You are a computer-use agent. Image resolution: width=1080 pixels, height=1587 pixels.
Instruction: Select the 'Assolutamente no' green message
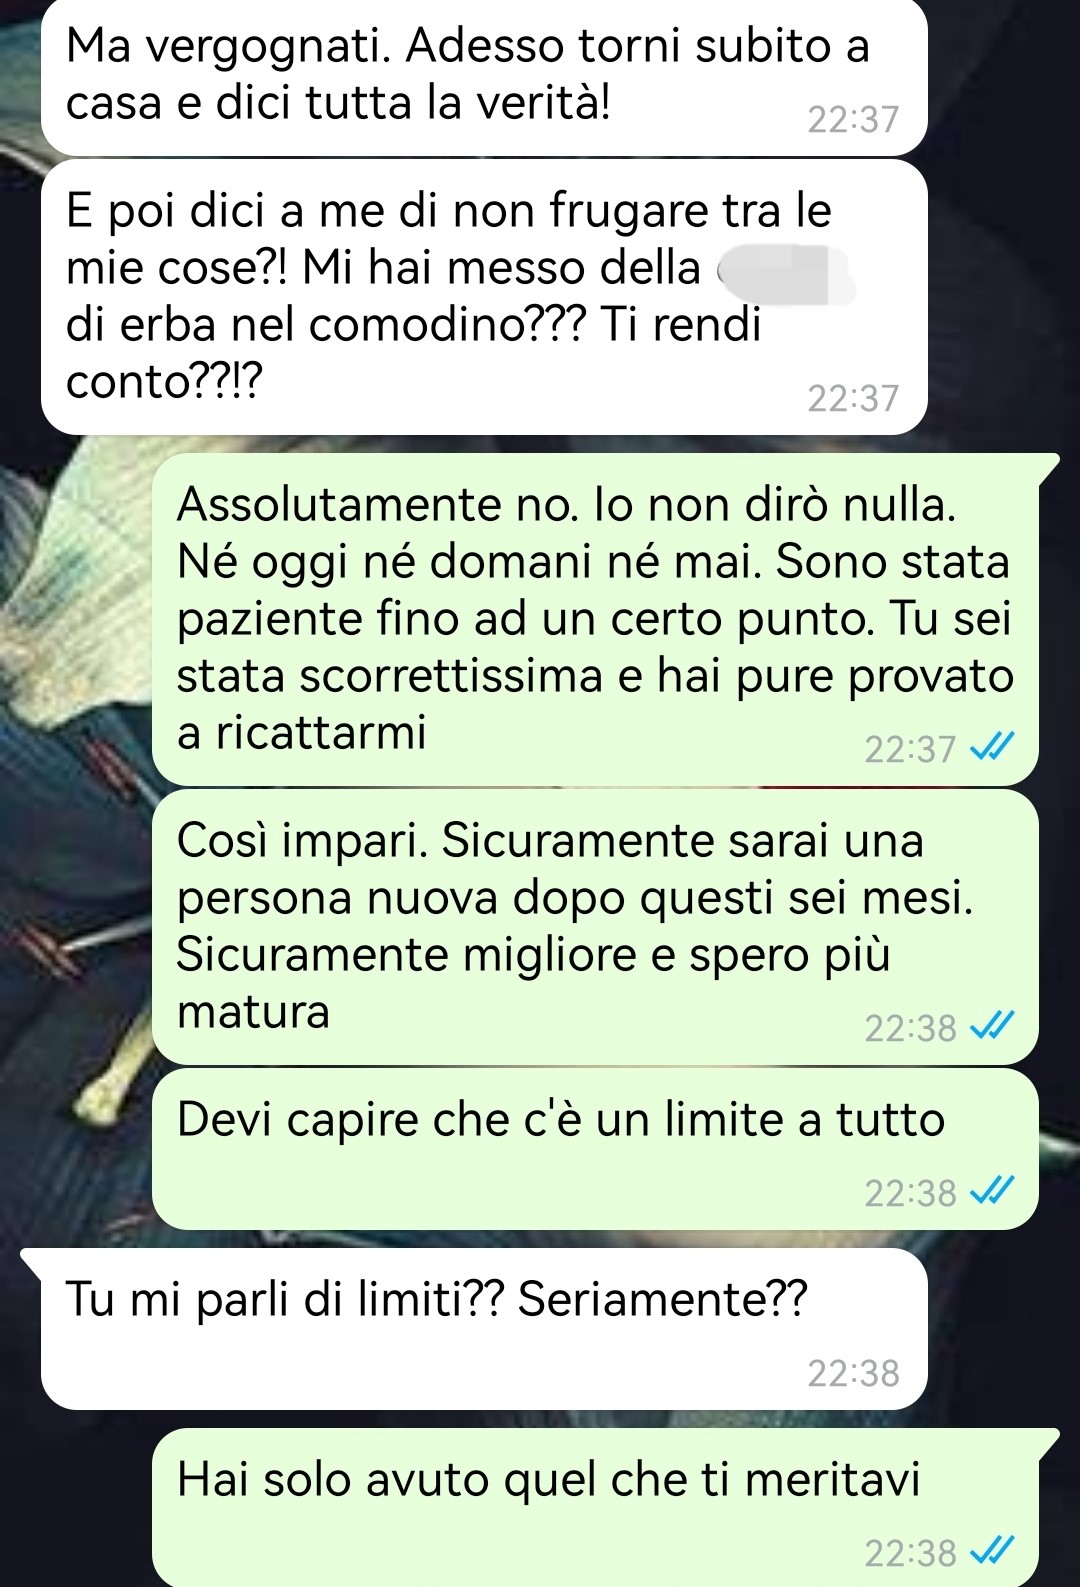point(595,620)
